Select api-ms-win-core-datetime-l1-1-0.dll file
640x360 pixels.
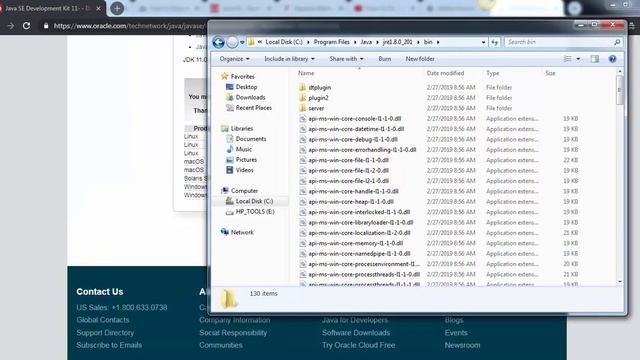pyautogui.click(x=356, y=129)
